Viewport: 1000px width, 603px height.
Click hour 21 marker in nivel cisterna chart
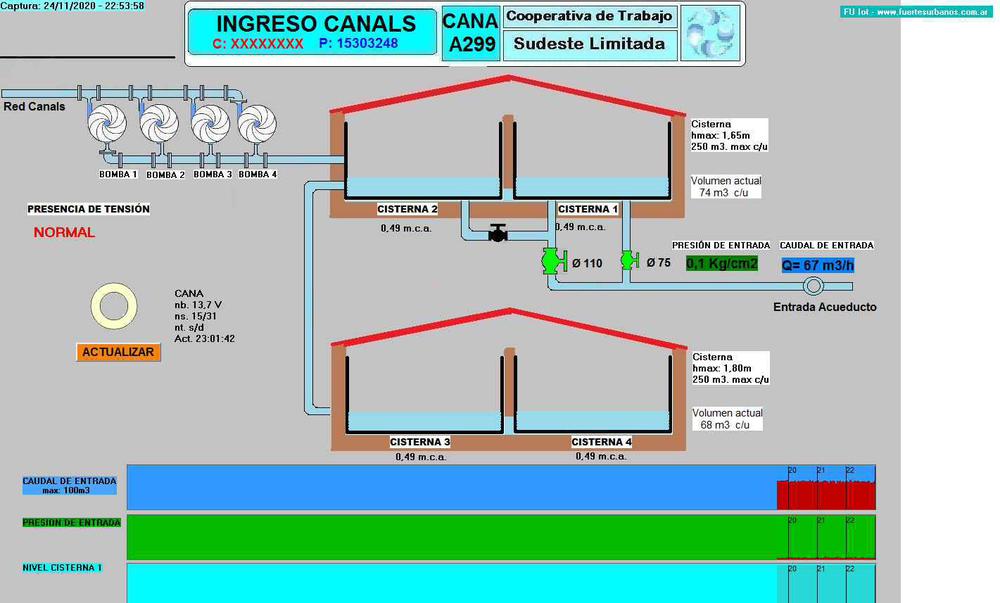[821, 569]
